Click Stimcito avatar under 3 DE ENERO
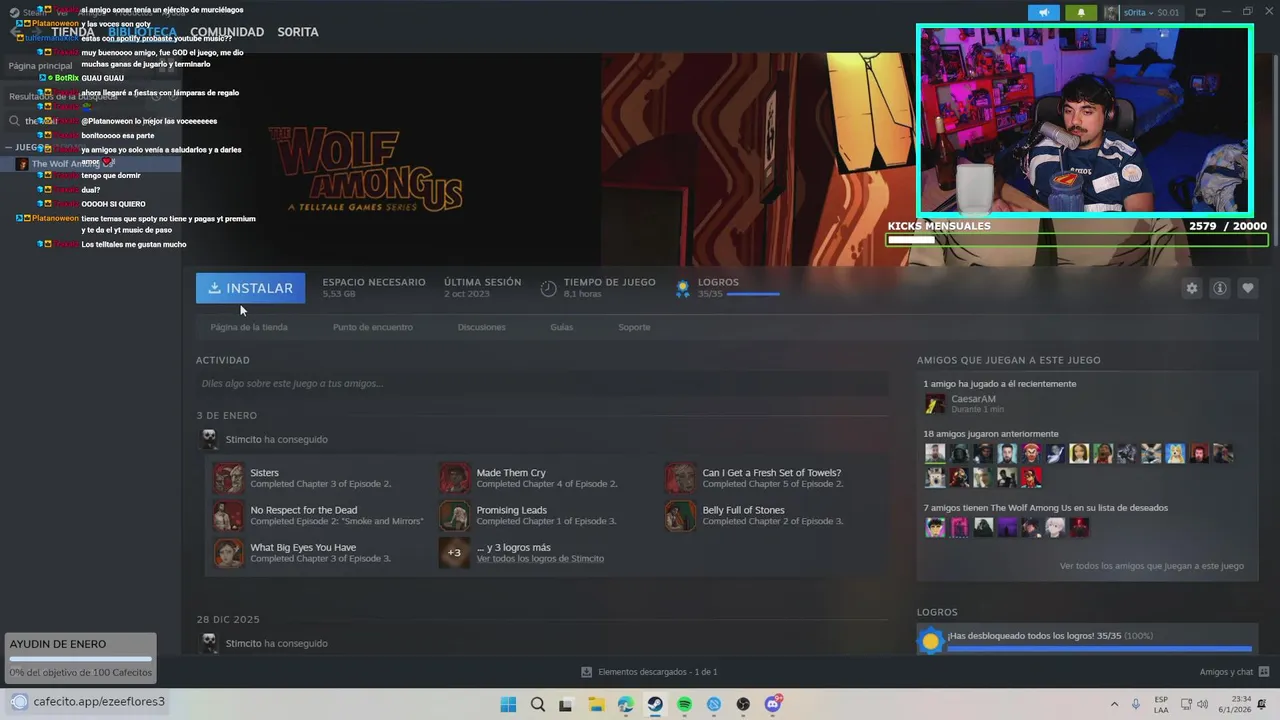Screen dimensions: 1280x720 pos(209,439)
